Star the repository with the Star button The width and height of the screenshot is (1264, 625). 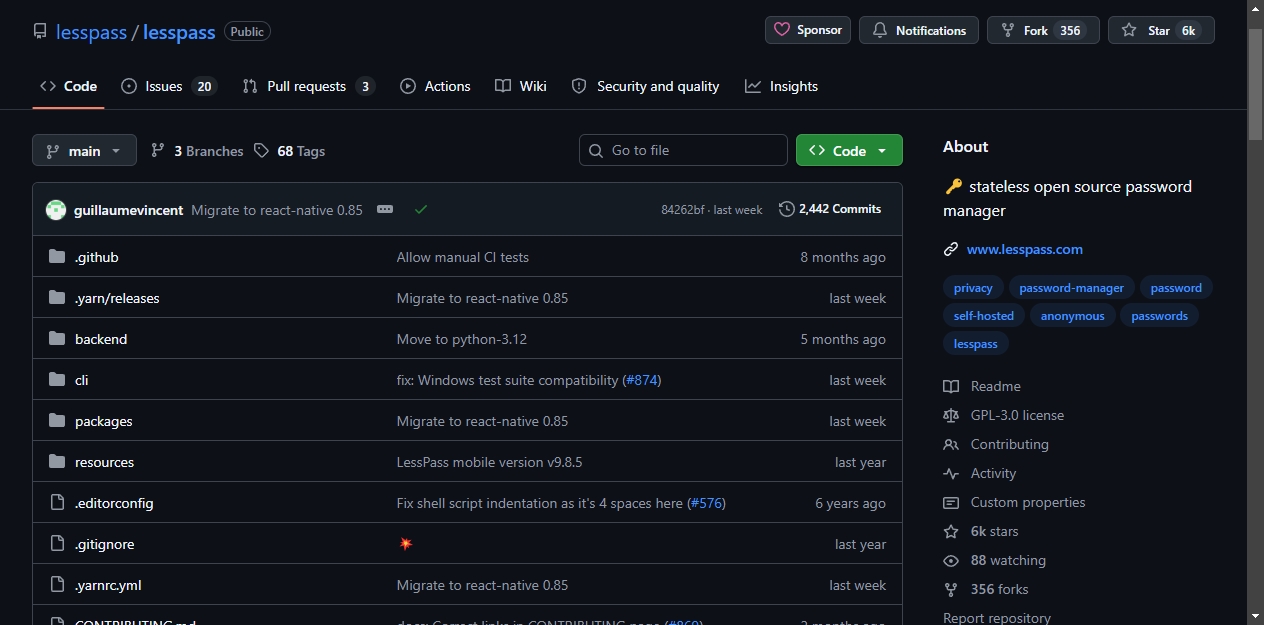click(x=1161, y=30)
